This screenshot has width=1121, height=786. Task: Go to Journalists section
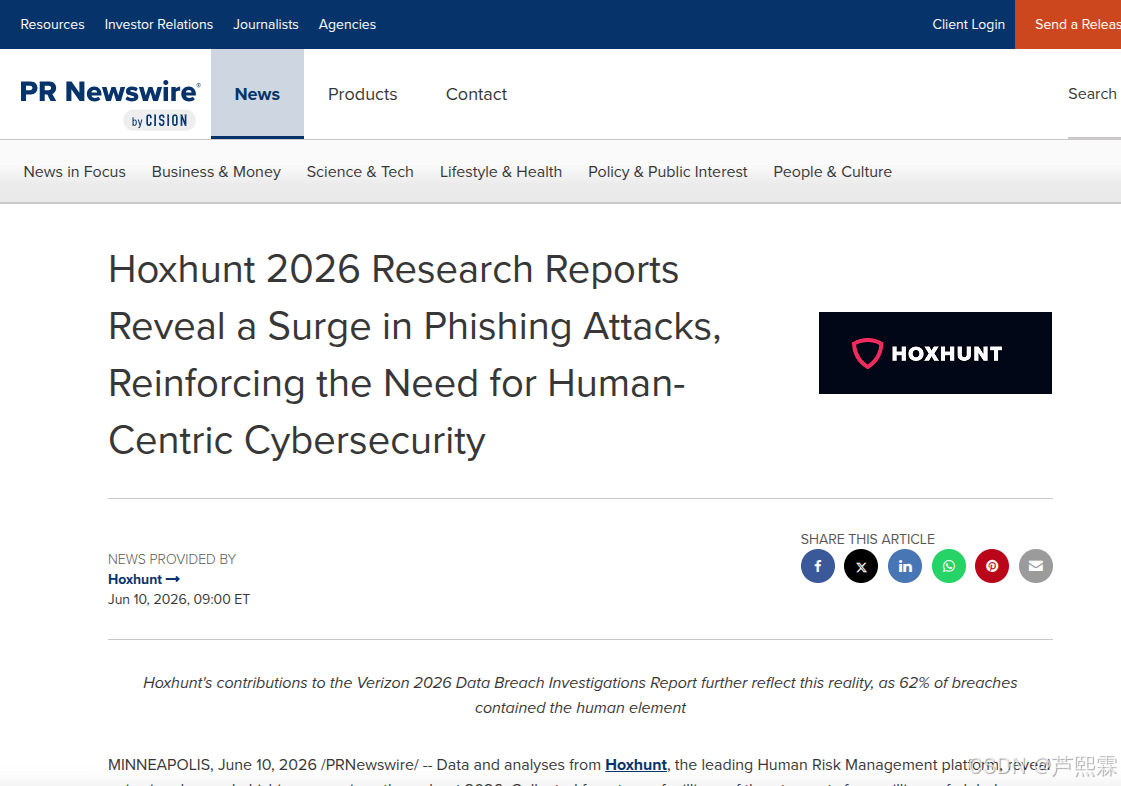(x=266, y=24)
